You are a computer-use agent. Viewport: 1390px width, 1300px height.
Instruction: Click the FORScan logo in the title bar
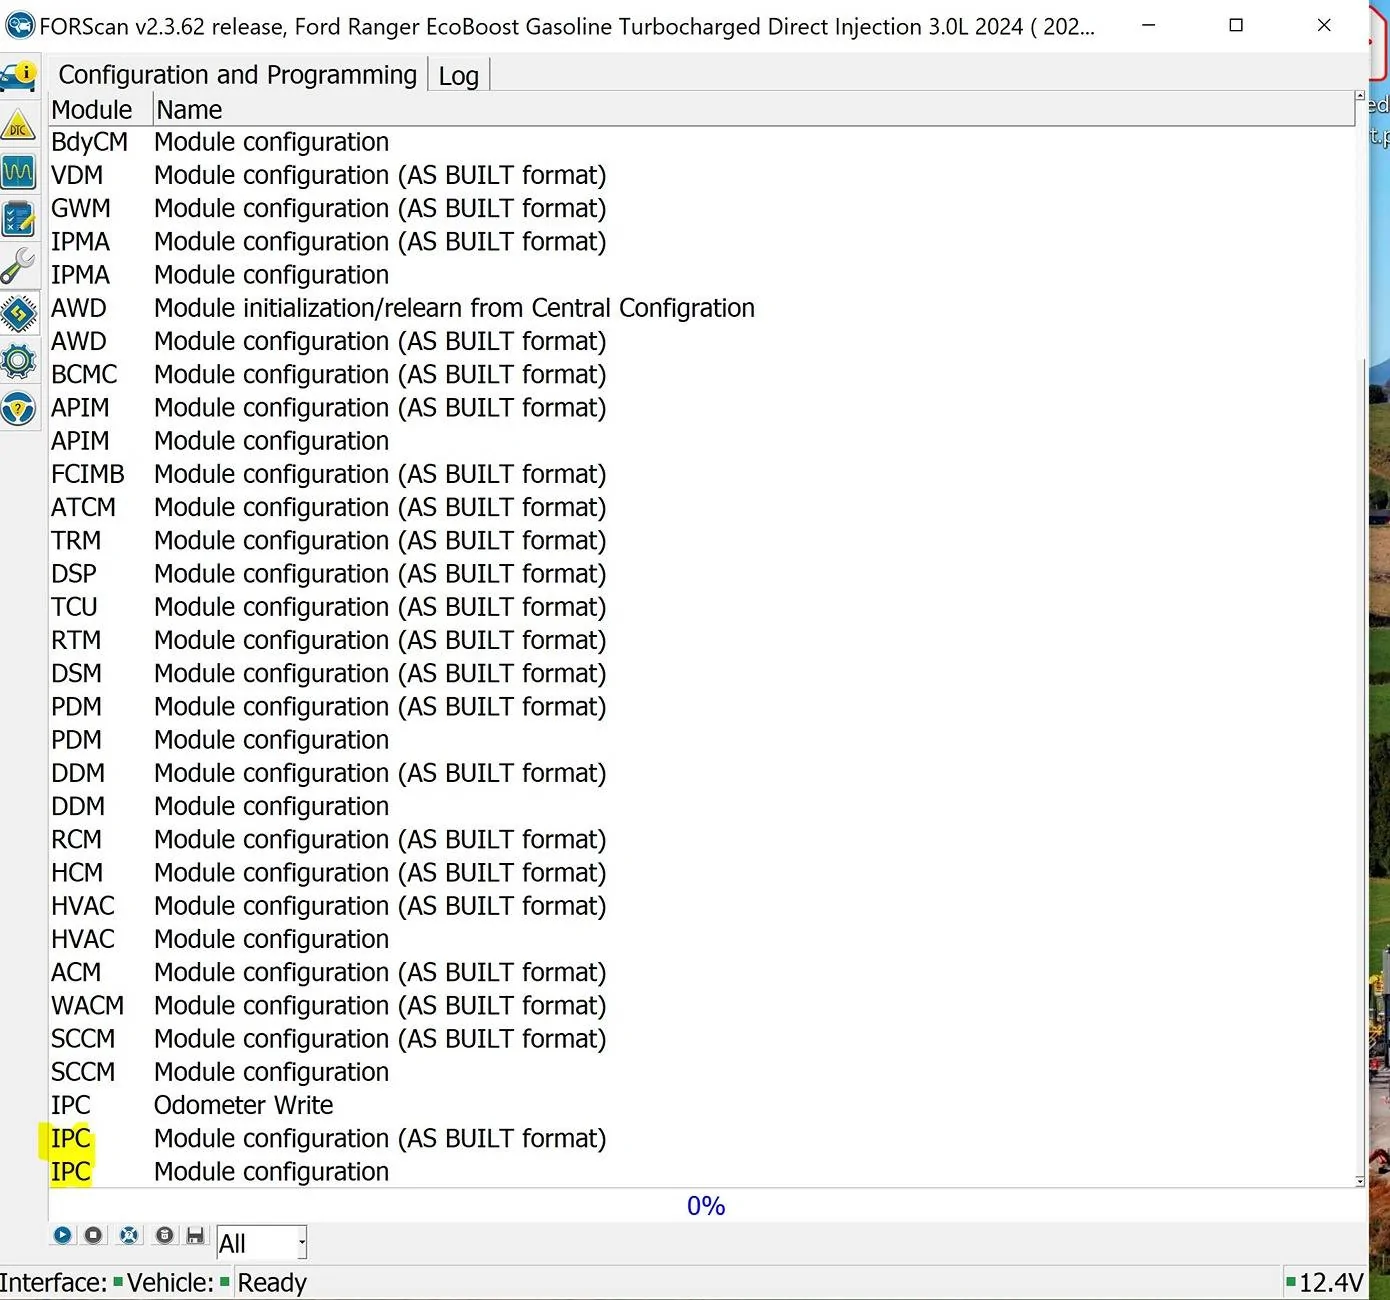click(x=20, y=25)
